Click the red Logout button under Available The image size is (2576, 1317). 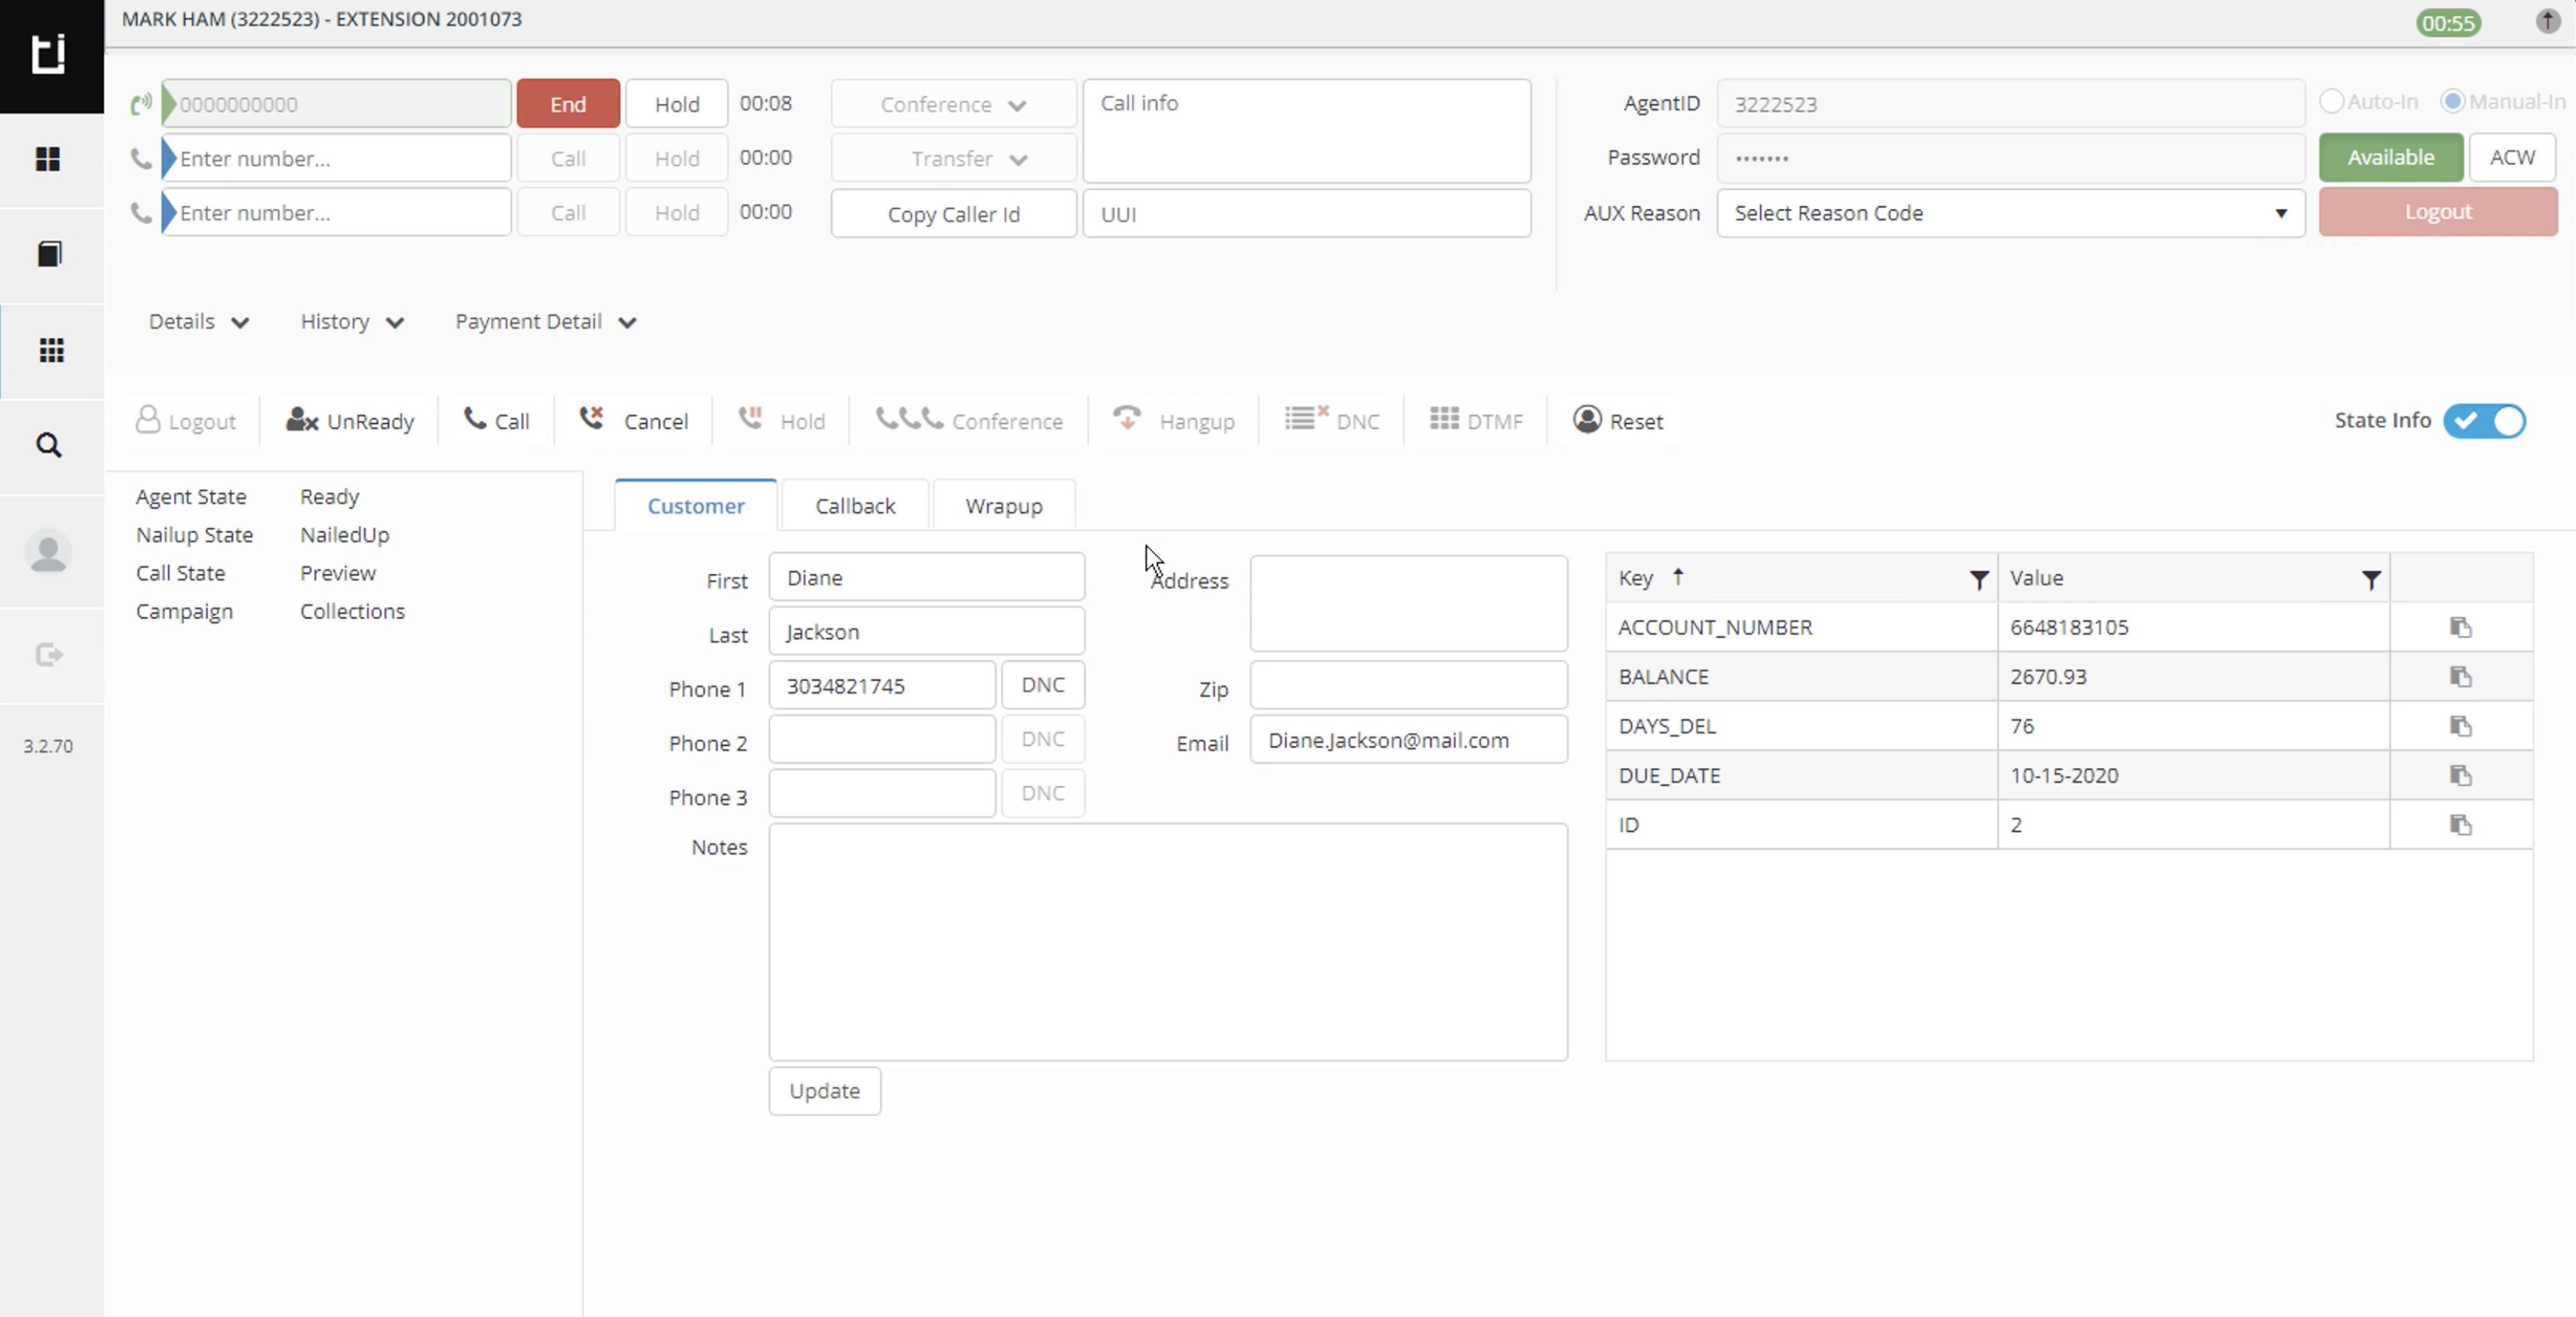click(x=2437, y=212)
